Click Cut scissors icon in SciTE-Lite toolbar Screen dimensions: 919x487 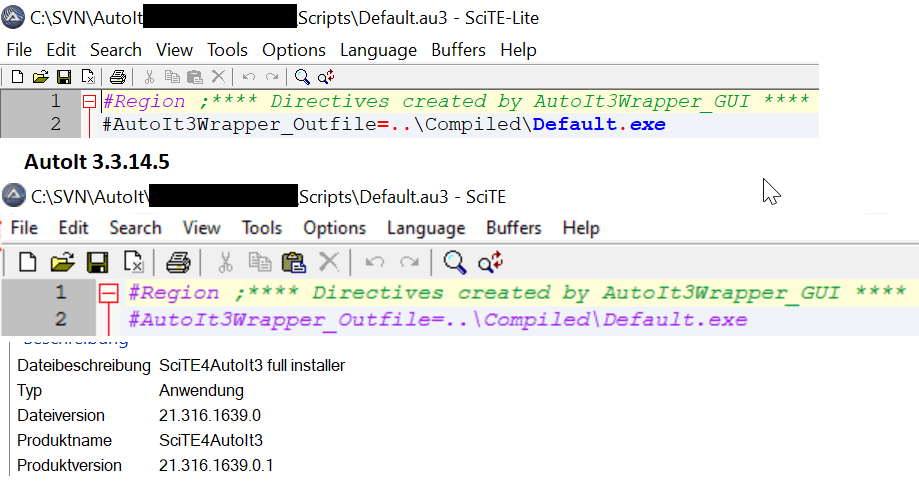tap(149, 77)
